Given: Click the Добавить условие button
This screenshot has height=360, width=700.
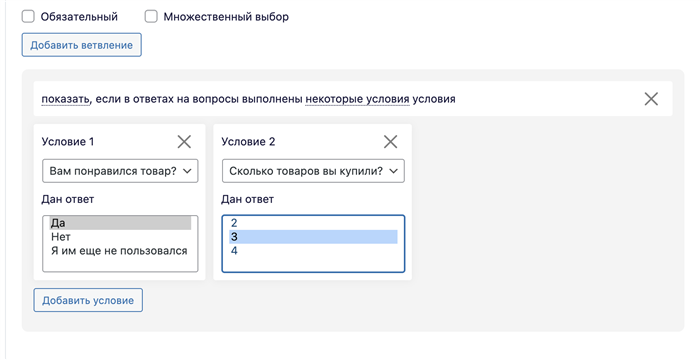Looking at the screenshot, I should click(88, 300).
